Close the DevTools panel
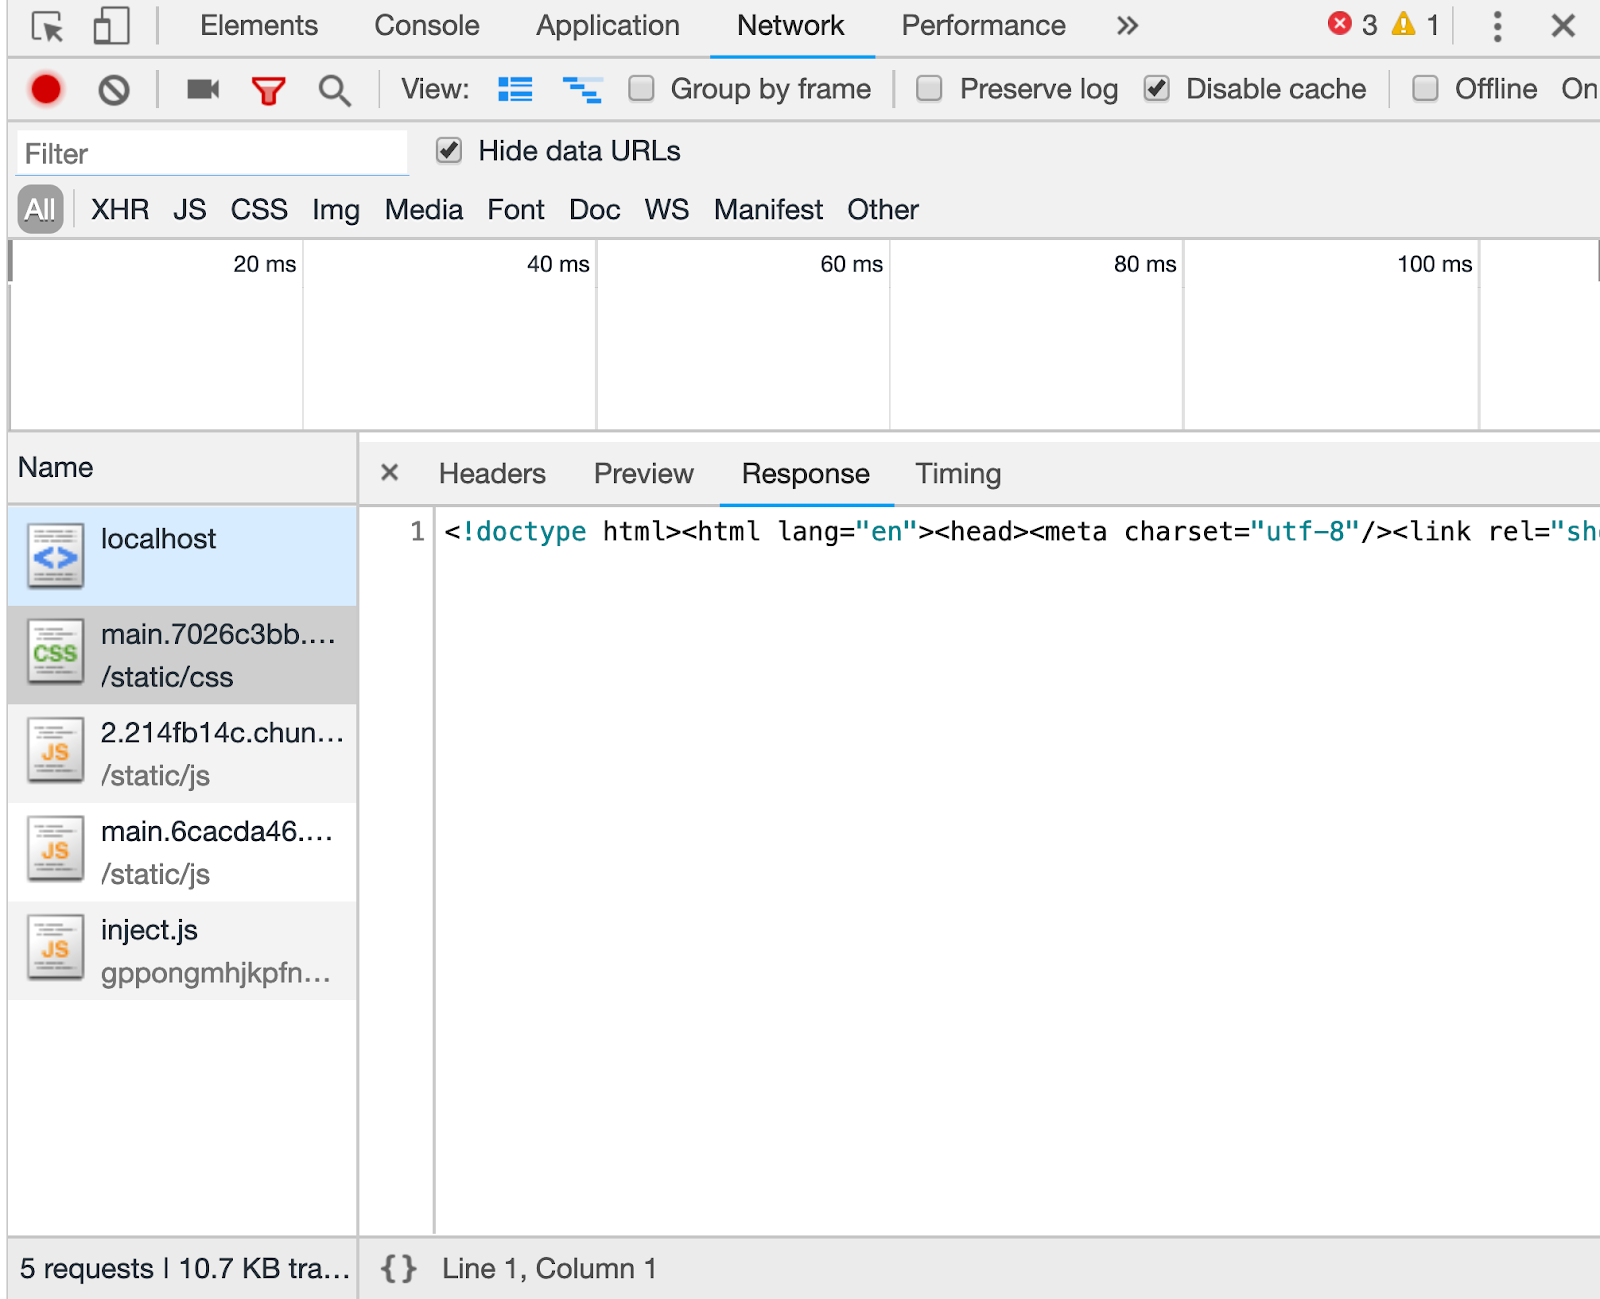This screenshot has height=1299, width=1600. pos(1563,26)
